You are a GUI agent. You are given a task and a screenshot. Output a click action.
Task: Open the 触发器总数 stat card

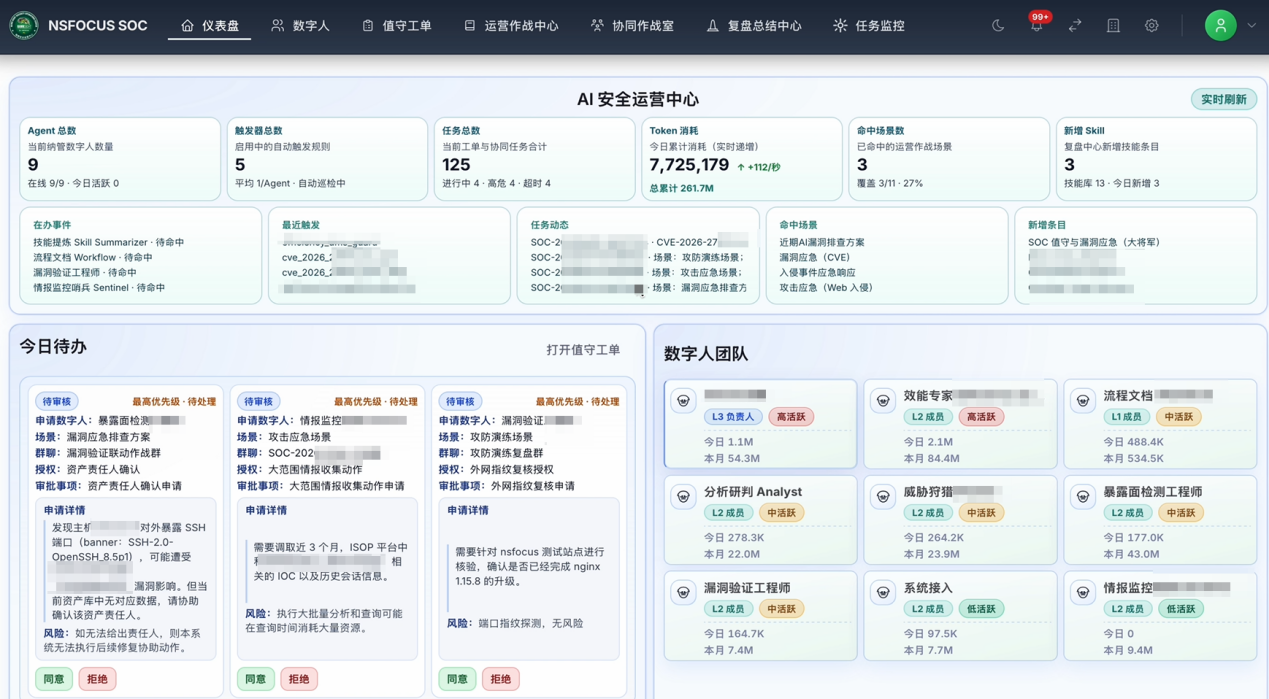pos(327,159)
